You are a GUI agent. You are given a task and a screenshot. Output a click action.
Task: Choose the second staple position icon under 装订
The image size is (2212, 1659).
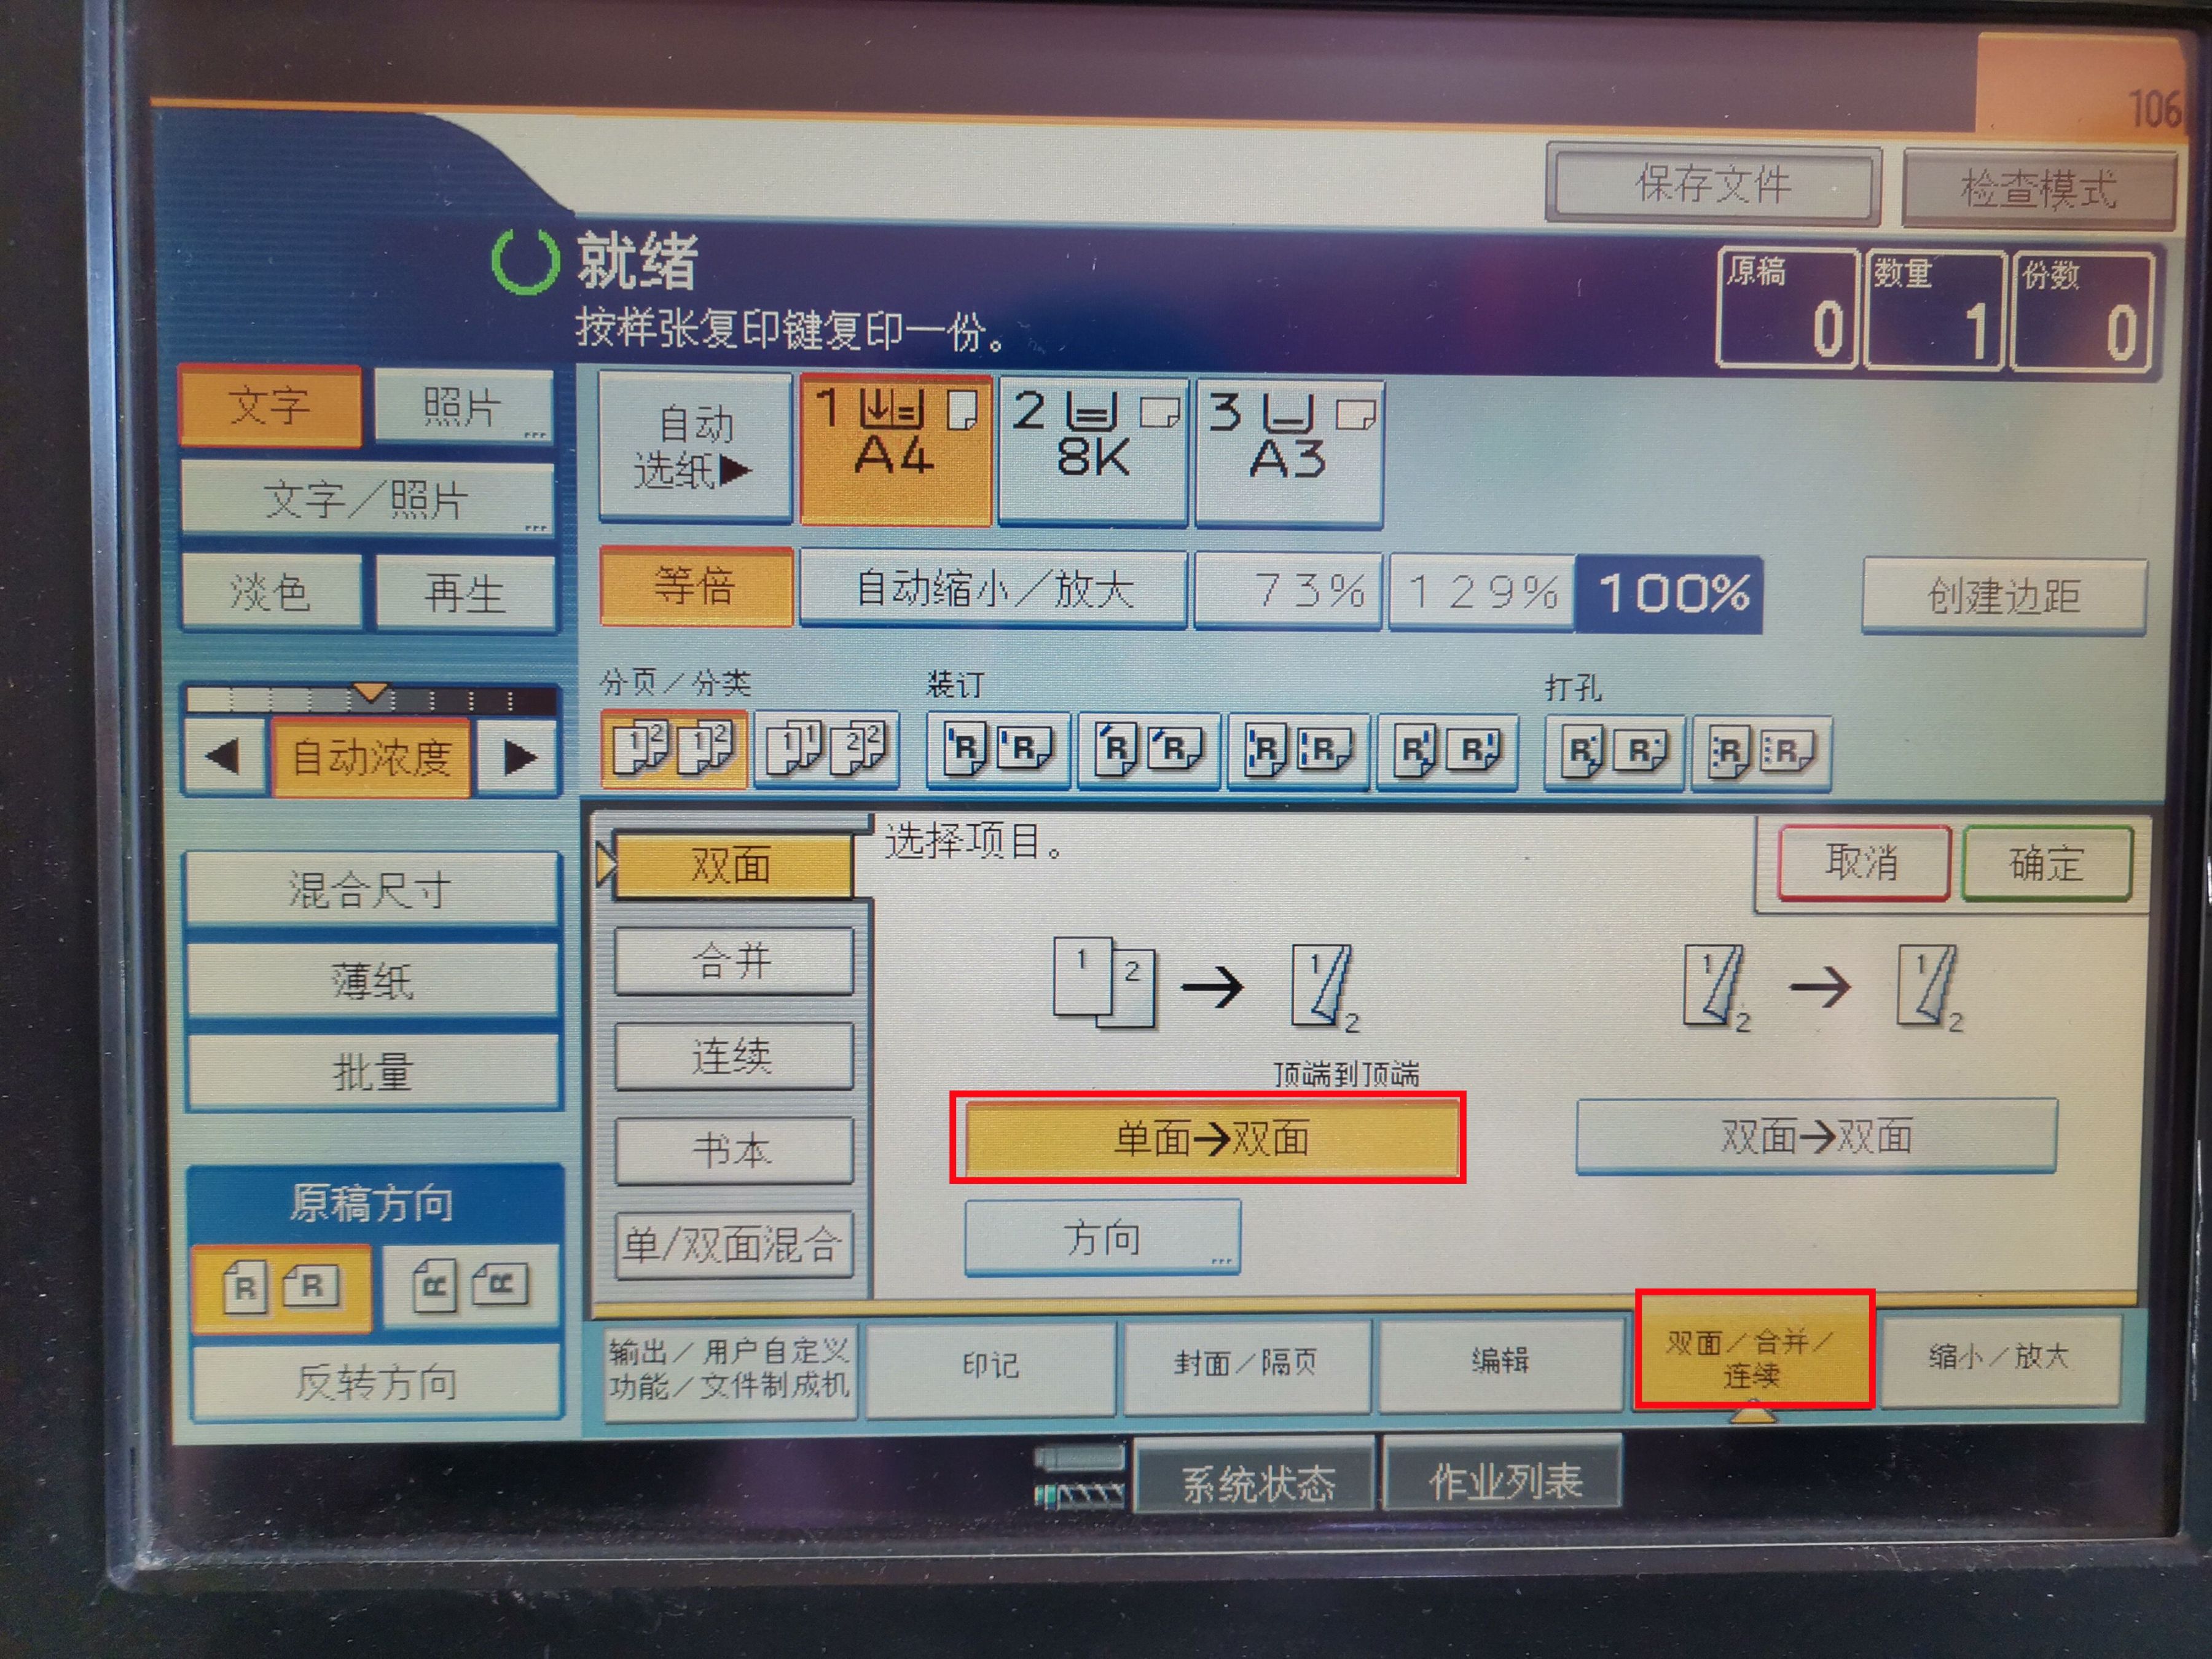1148,750
